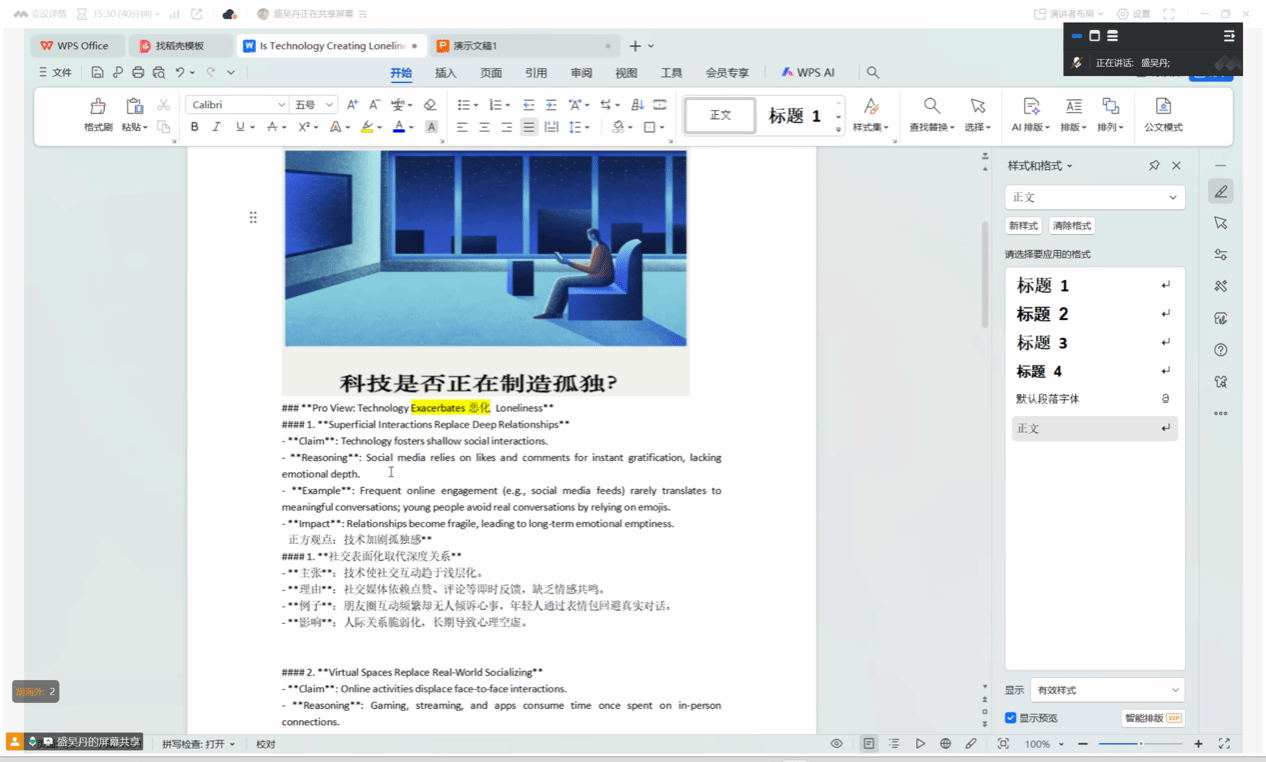Viewport: 1266px width, 762px height.
Task: Click the Paste (粘贴) clipboard icon
Action: tap(134, 106)
